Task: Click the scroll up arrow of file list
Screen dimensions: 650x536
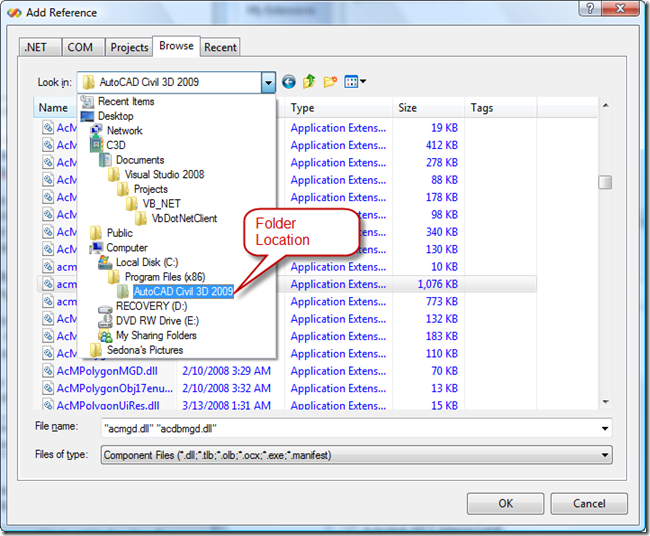Action: [605, 106]
